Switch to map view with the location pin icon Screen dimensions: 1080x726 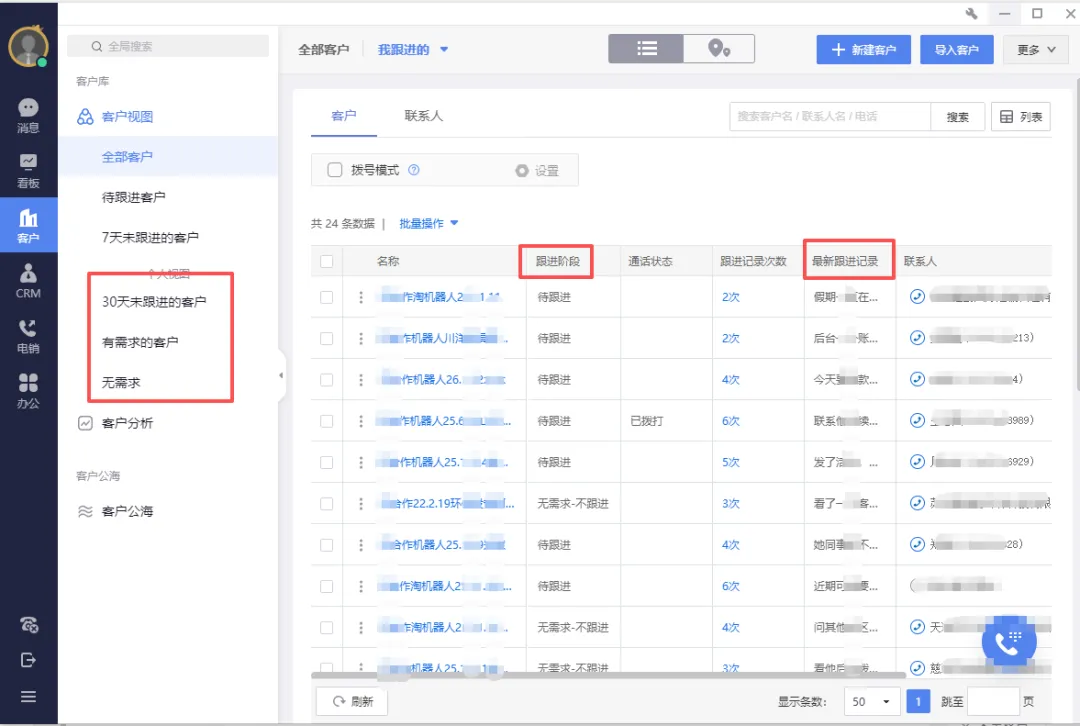coord(719,48)
